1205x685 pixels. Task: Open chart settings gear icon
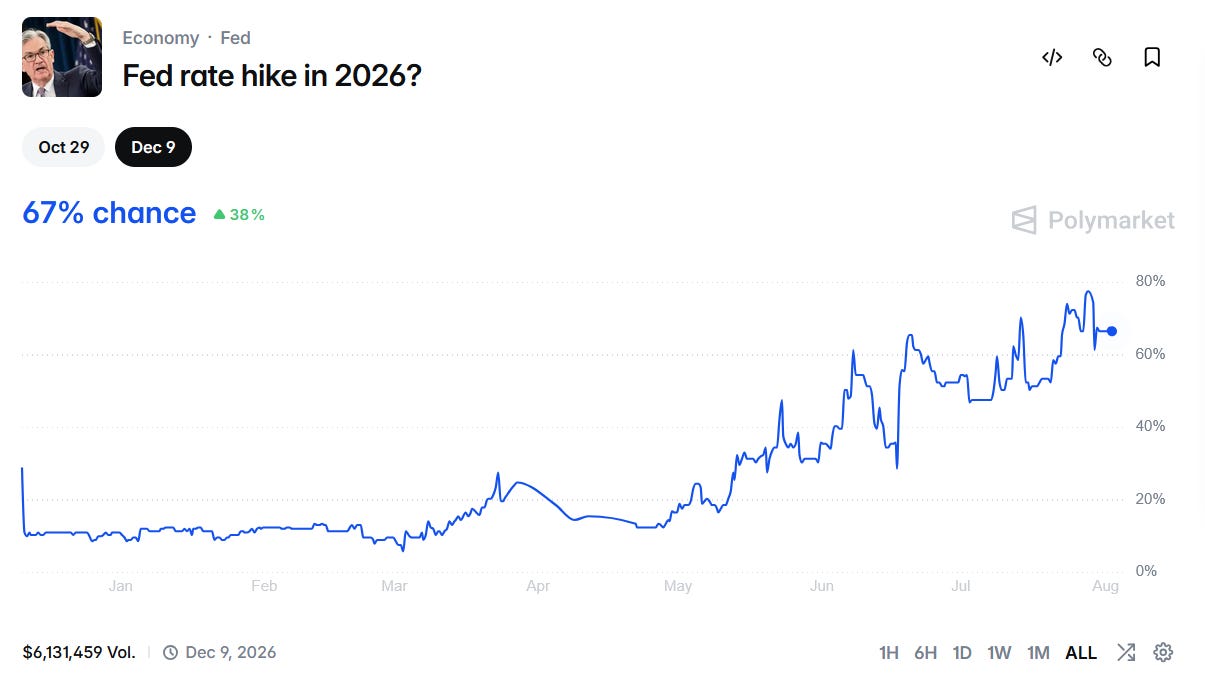1163,652
